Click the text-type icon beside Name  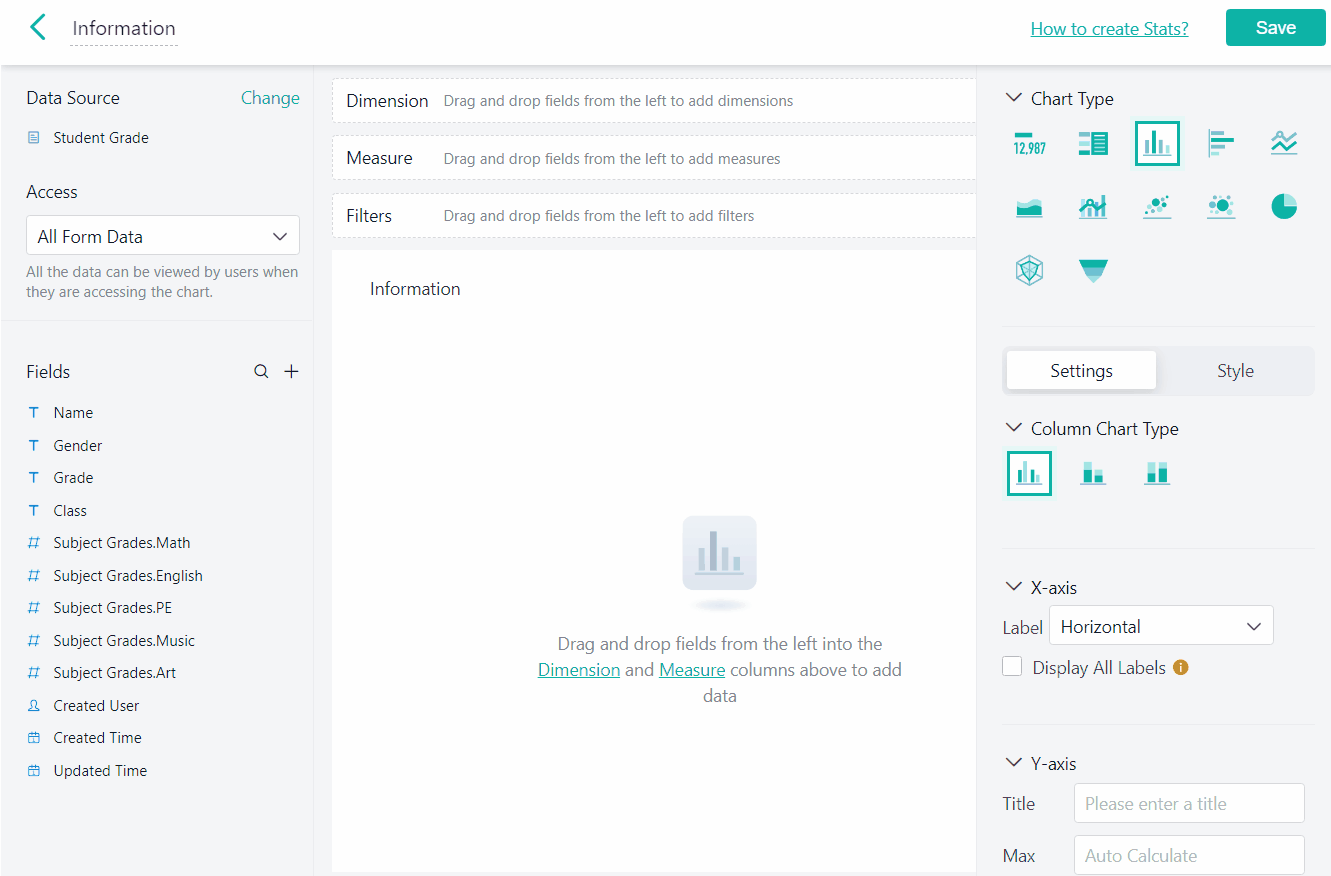[34, 413]
